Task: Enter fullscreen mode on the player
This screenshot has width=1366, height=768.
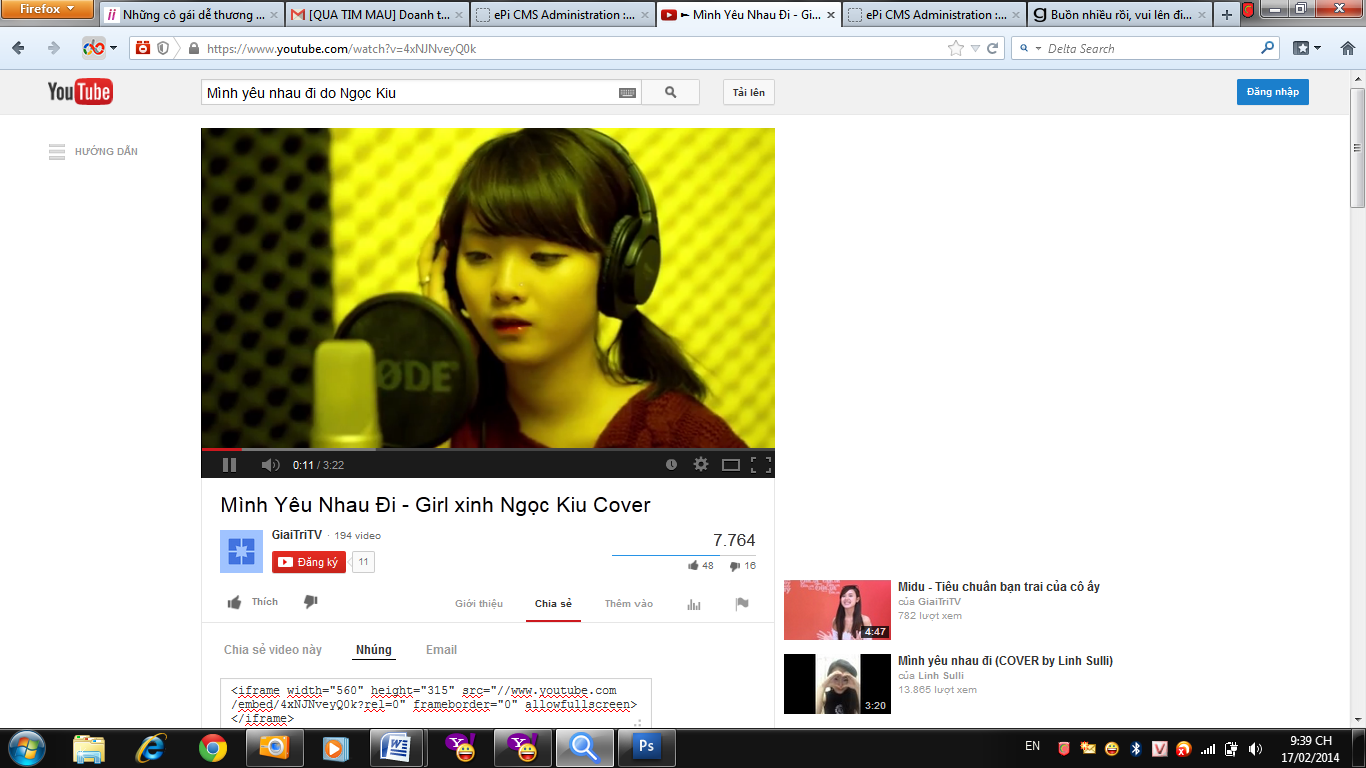Action: (x=762, y=464)
